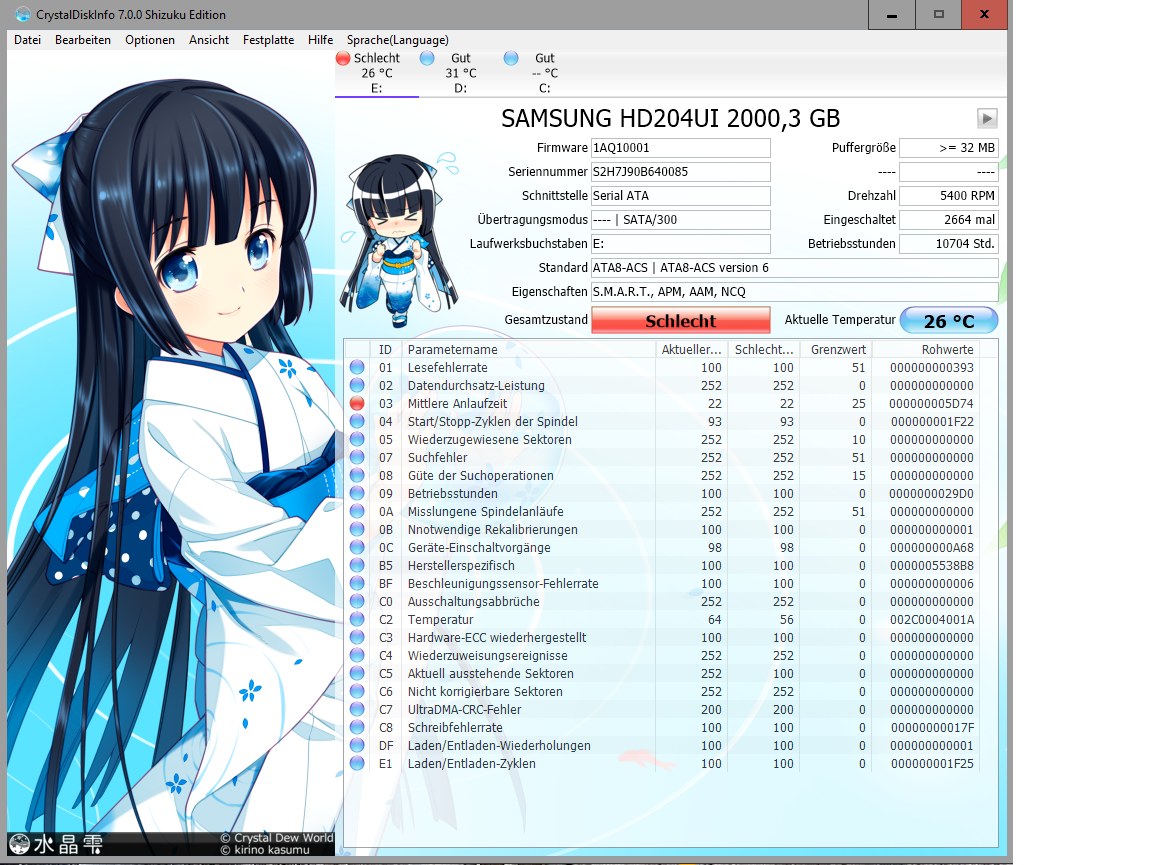This screenshot has height=865, width=1152.
Task: Click the status orb of row 09 Betriebsstunden
Action: coord(357,493)
